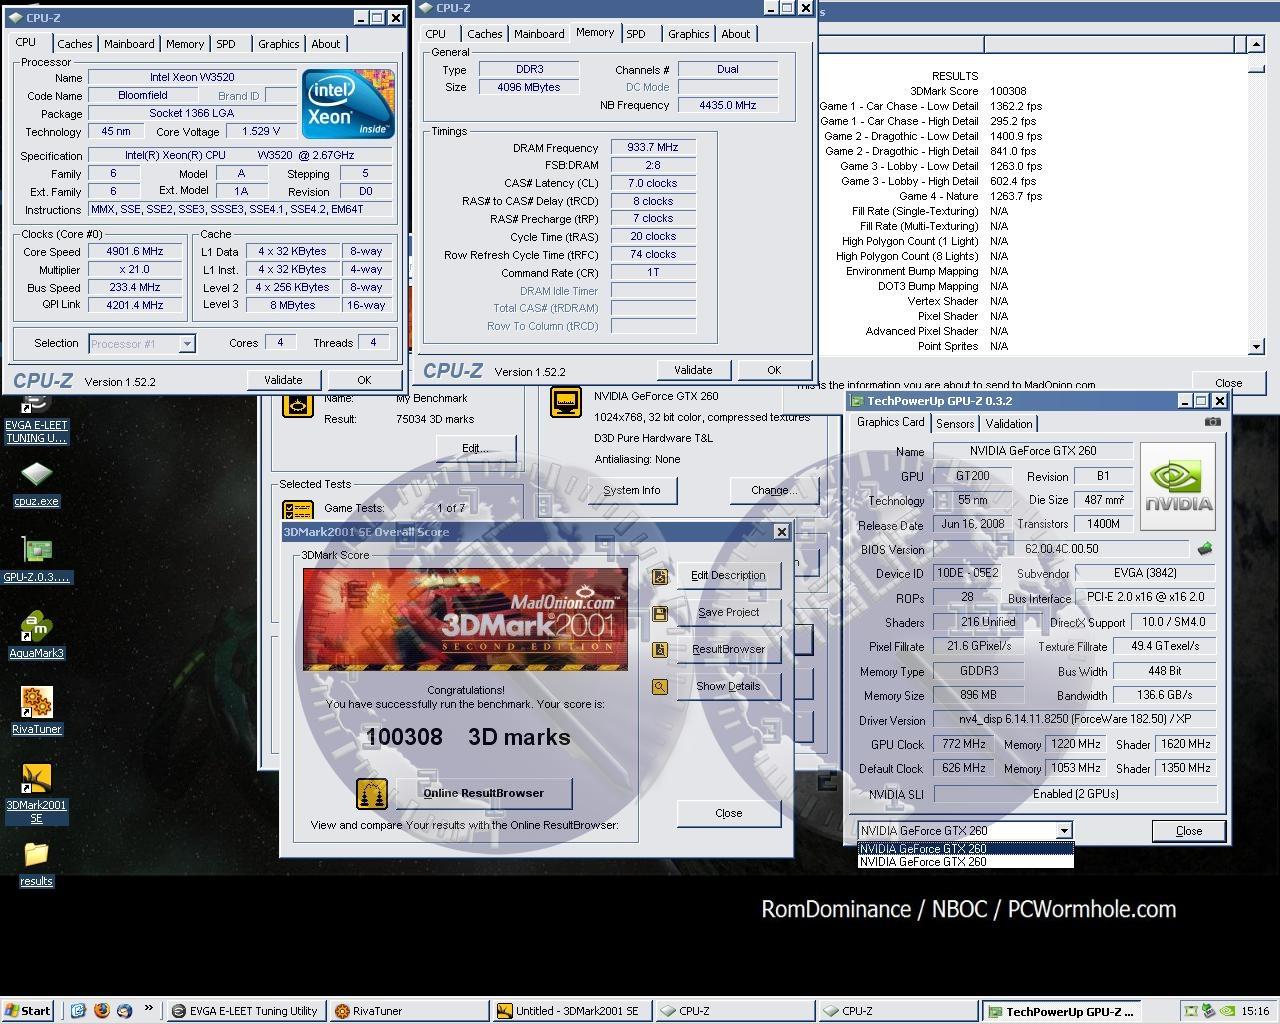
Task: Click the NVIDIA logo in GPU-Z
Action: click(1178, 487)
